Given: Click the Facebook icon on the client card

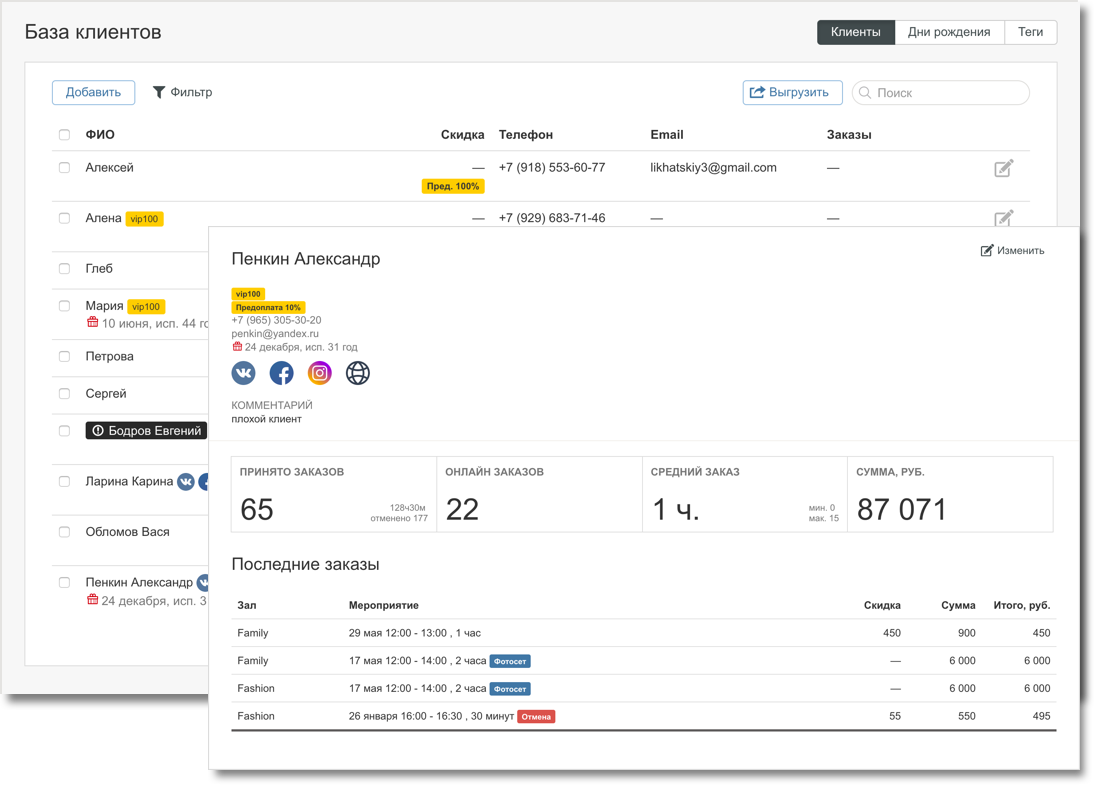Looking at the screenshot, I should 281,373.
